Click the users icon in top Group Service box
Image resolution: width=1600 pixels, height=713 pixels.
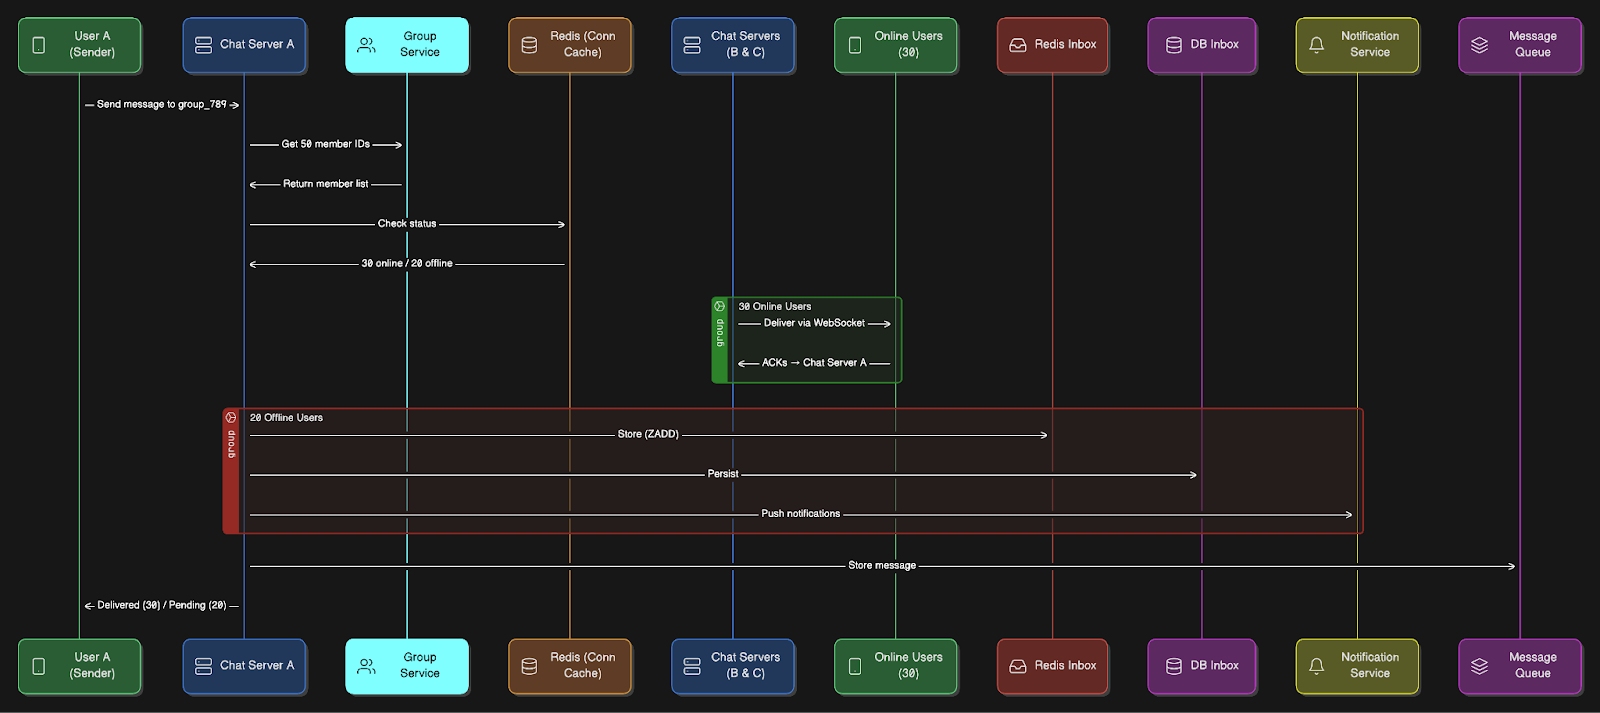tap(367, 45)
